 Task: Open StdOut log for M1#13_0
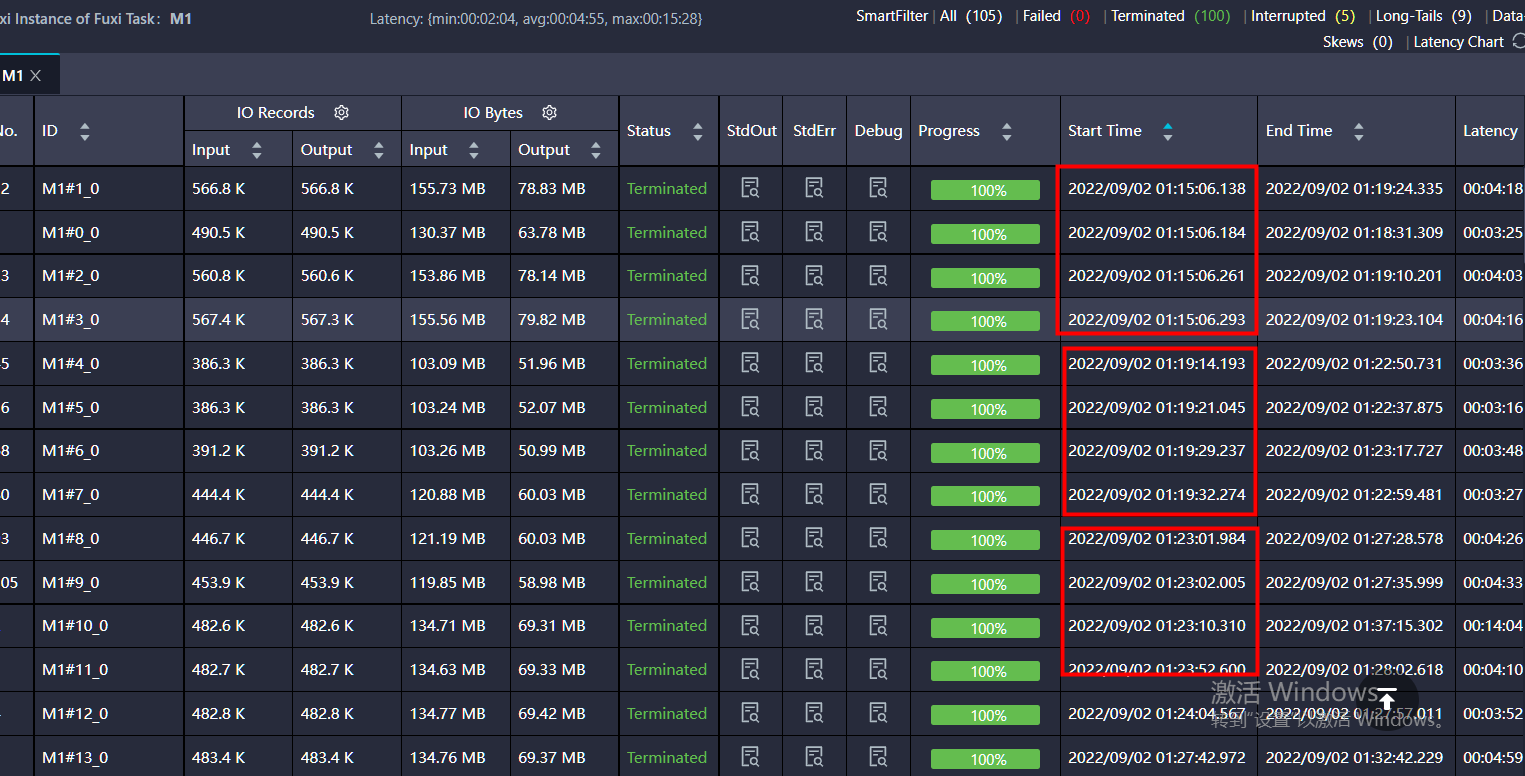tap(750, 757)
